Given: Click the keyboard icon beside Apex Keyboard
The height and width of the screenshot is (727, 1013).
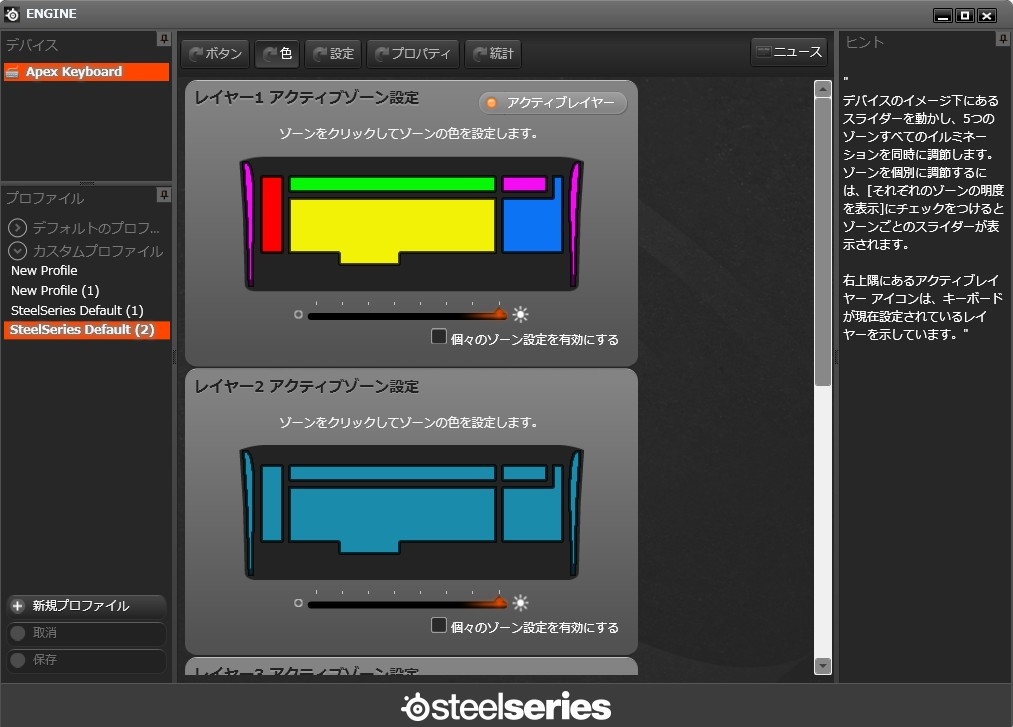Looking at the screenshot, I should pyautogui.click(x=12, y=72).
